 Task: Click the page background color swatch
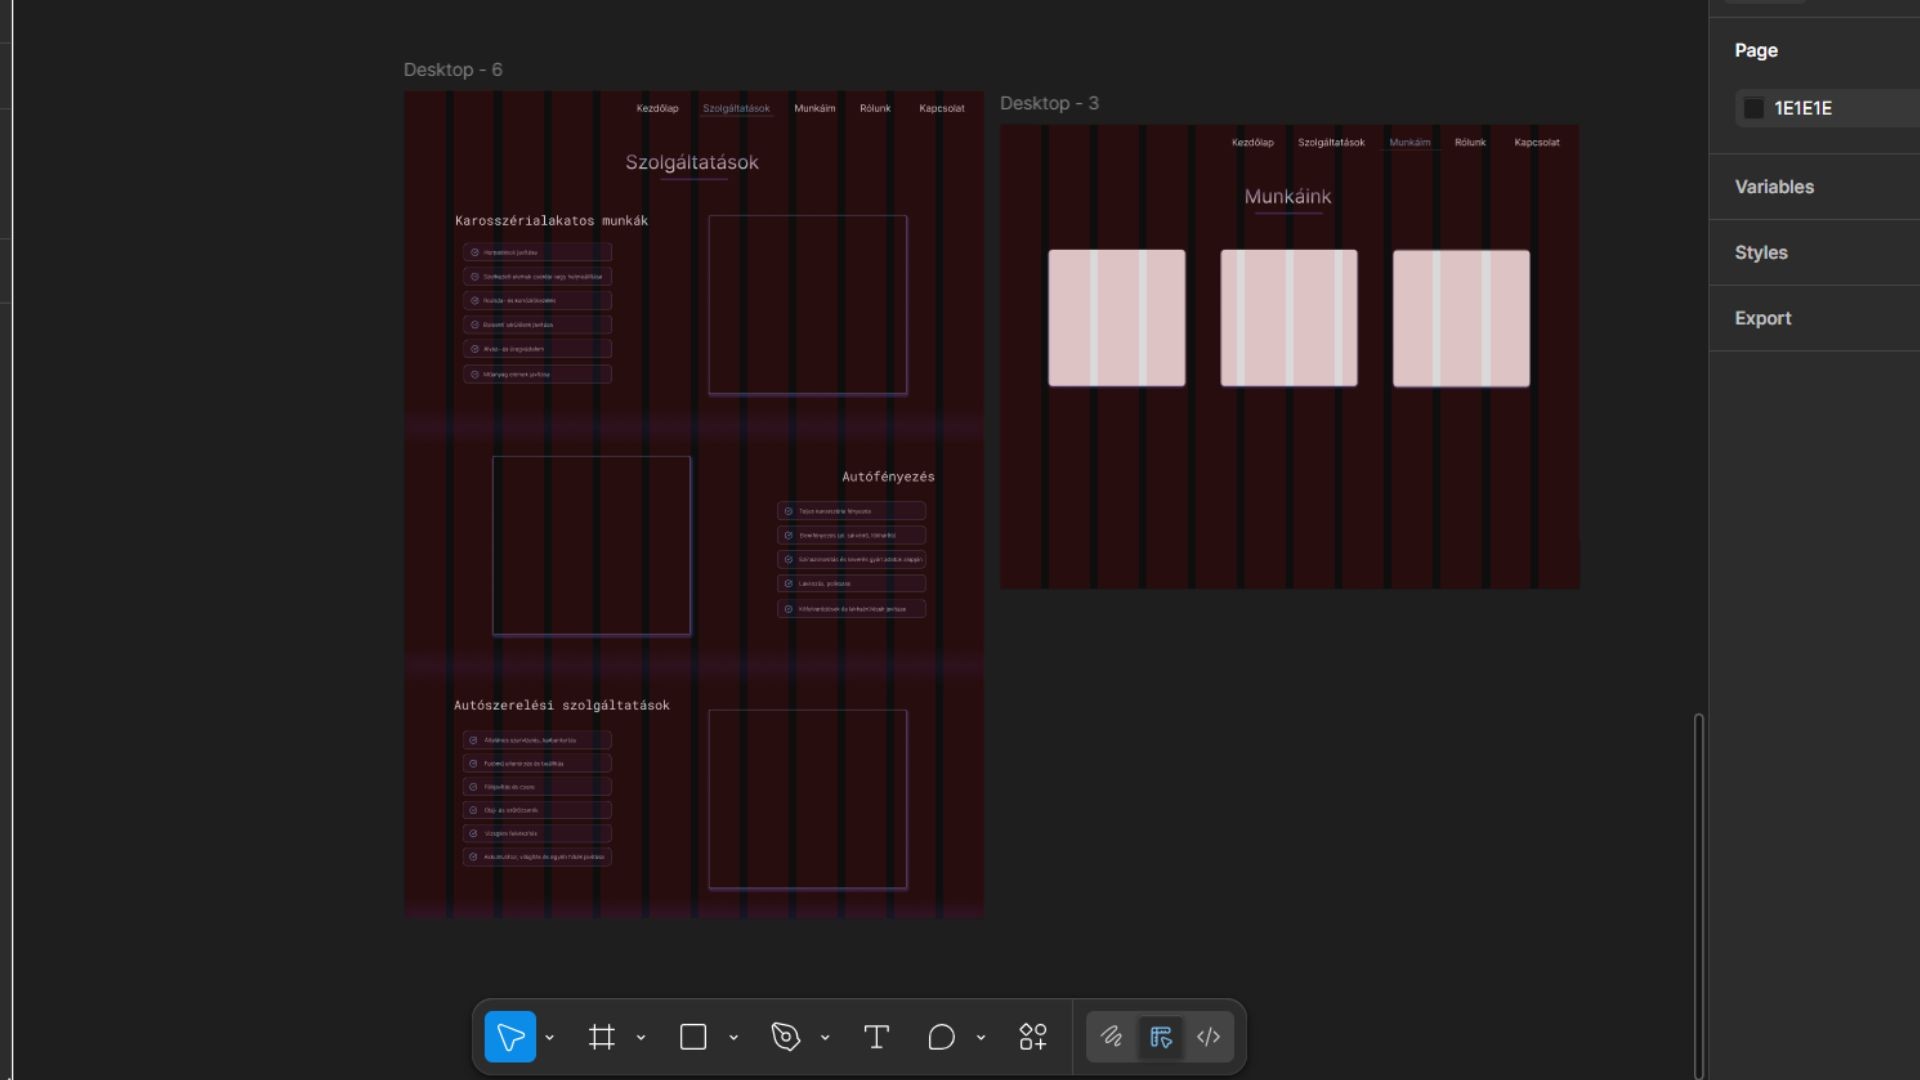tap(1754, 108)
